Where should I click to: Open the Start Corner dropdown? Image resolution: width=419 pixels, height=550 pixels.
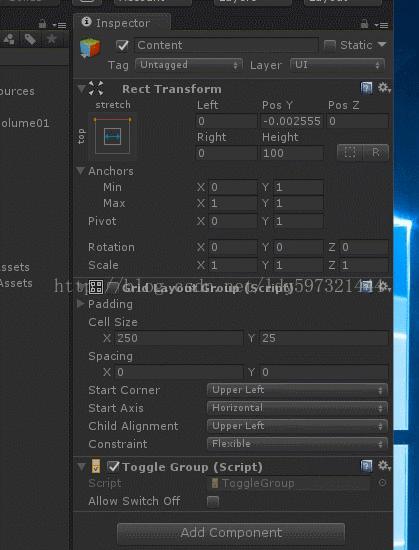[297, 390]
